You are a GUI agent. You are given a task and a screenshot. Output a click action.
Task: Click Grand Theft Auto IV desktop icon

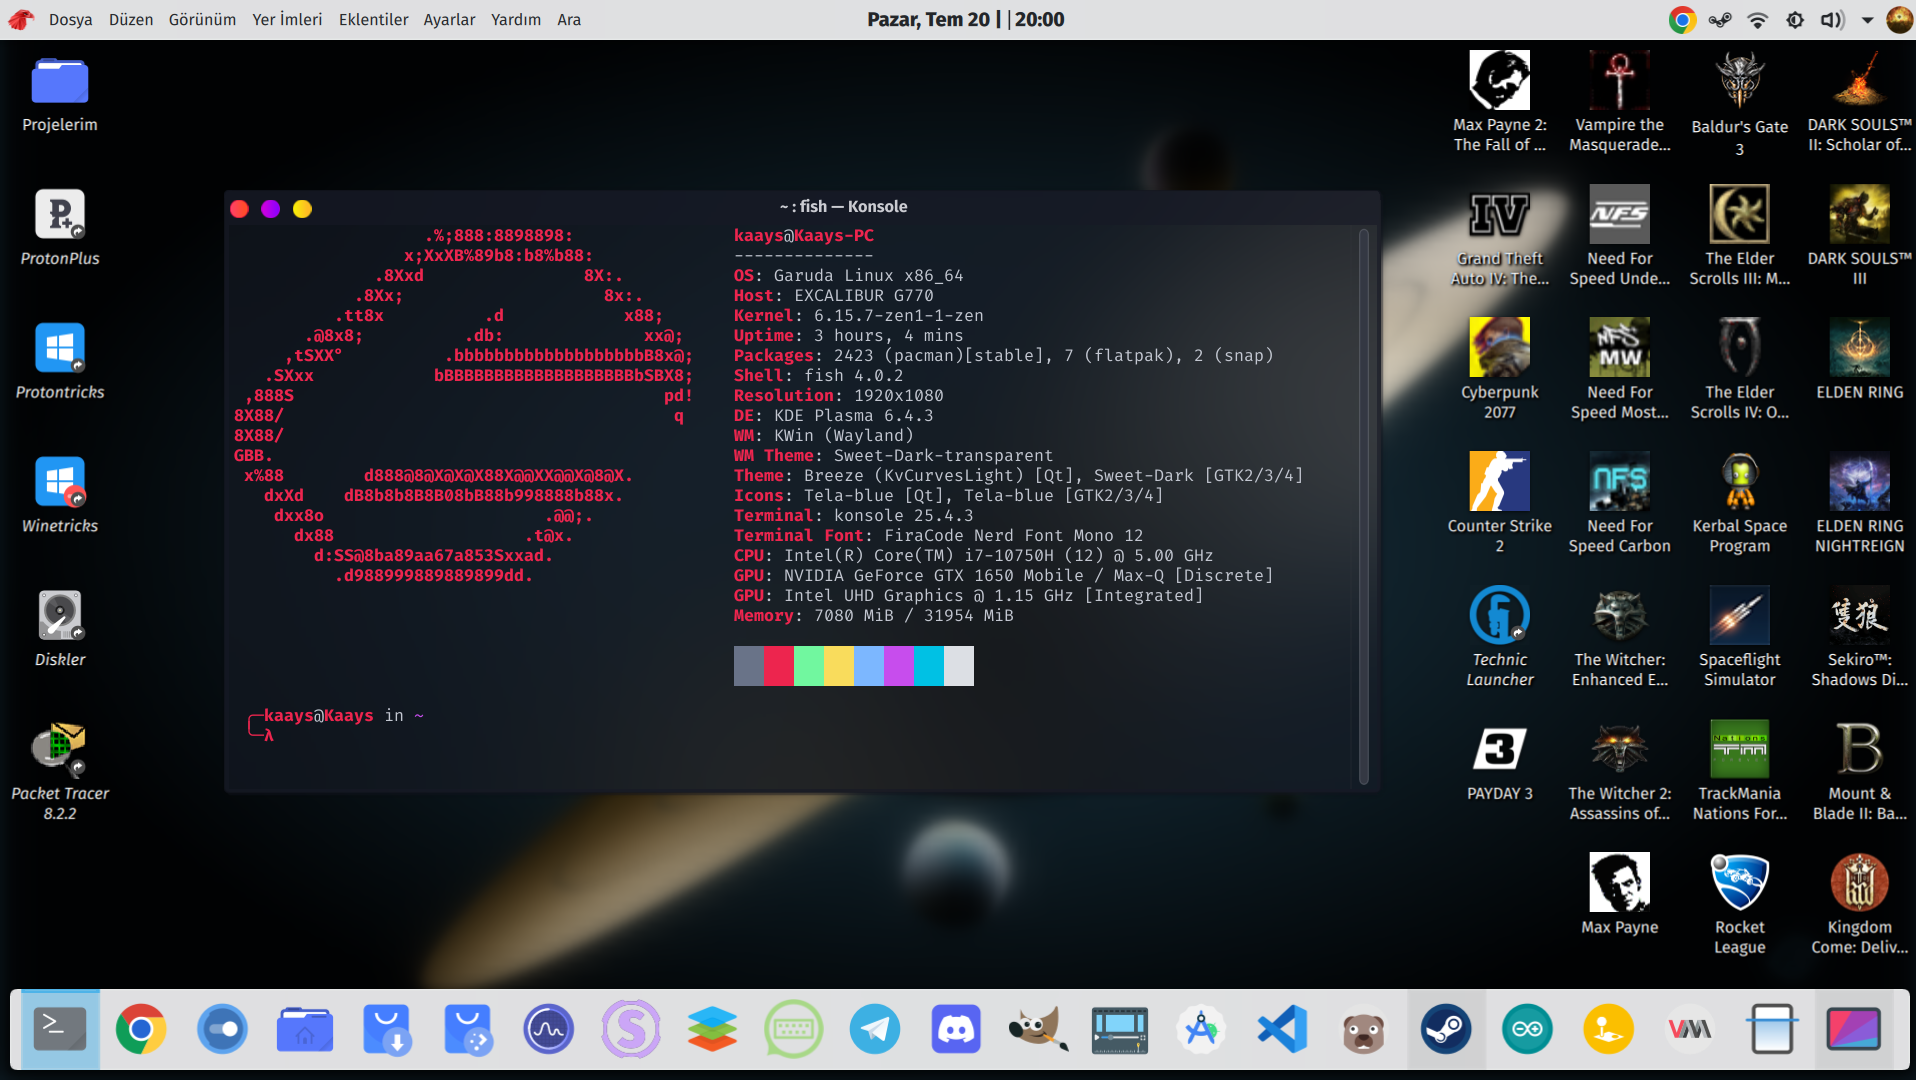point(1500,236)
